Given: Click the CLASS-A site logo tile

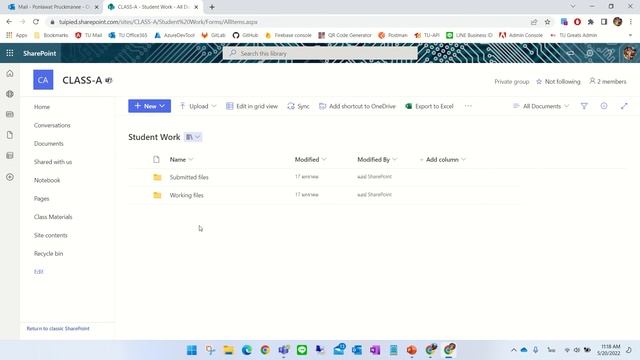Looking at the screenshot, I should point(43,80).
